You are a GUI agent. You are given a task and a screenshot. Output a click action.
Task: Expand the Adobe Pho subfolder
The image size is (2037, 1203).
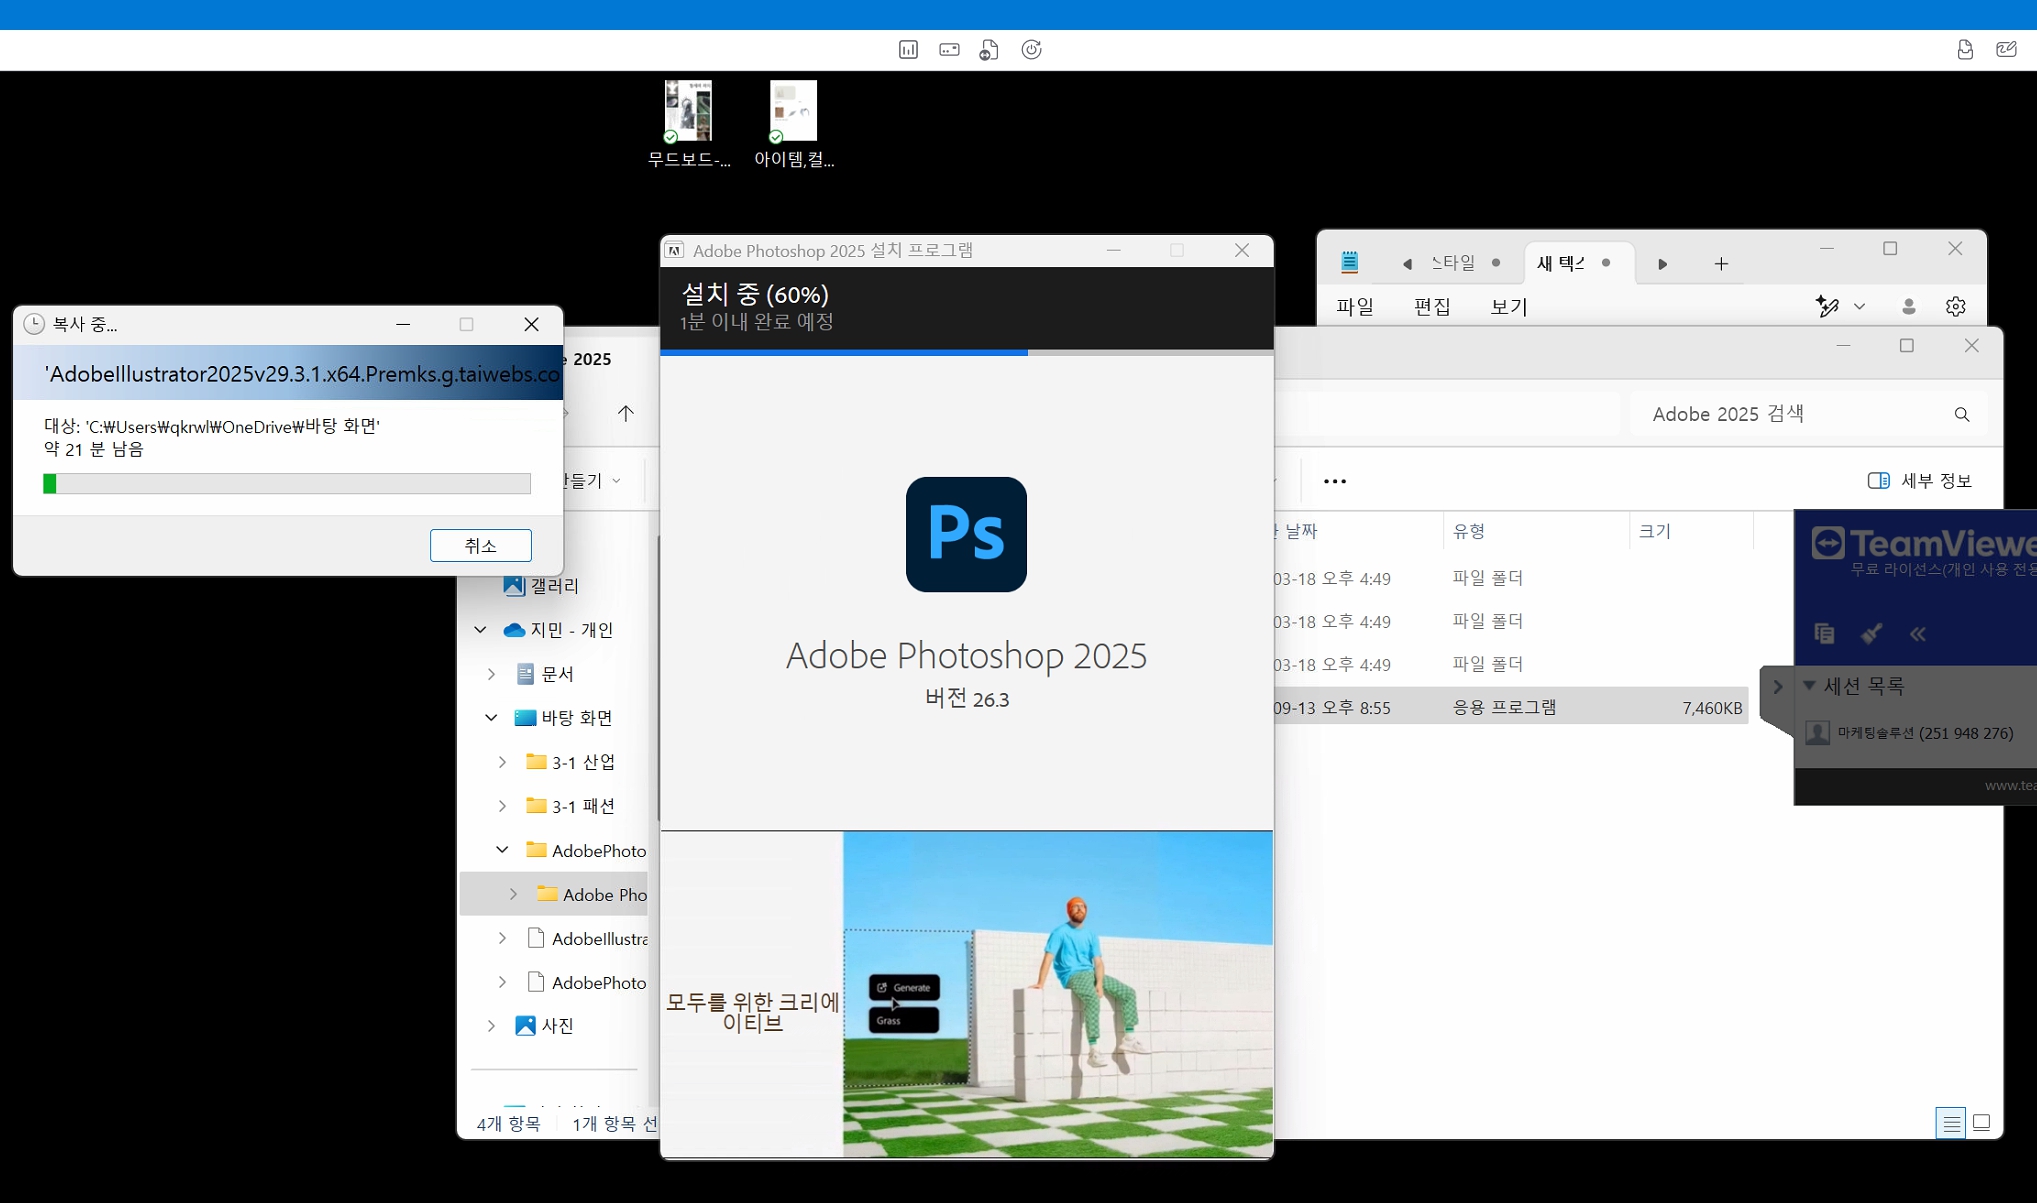(513, 894)
